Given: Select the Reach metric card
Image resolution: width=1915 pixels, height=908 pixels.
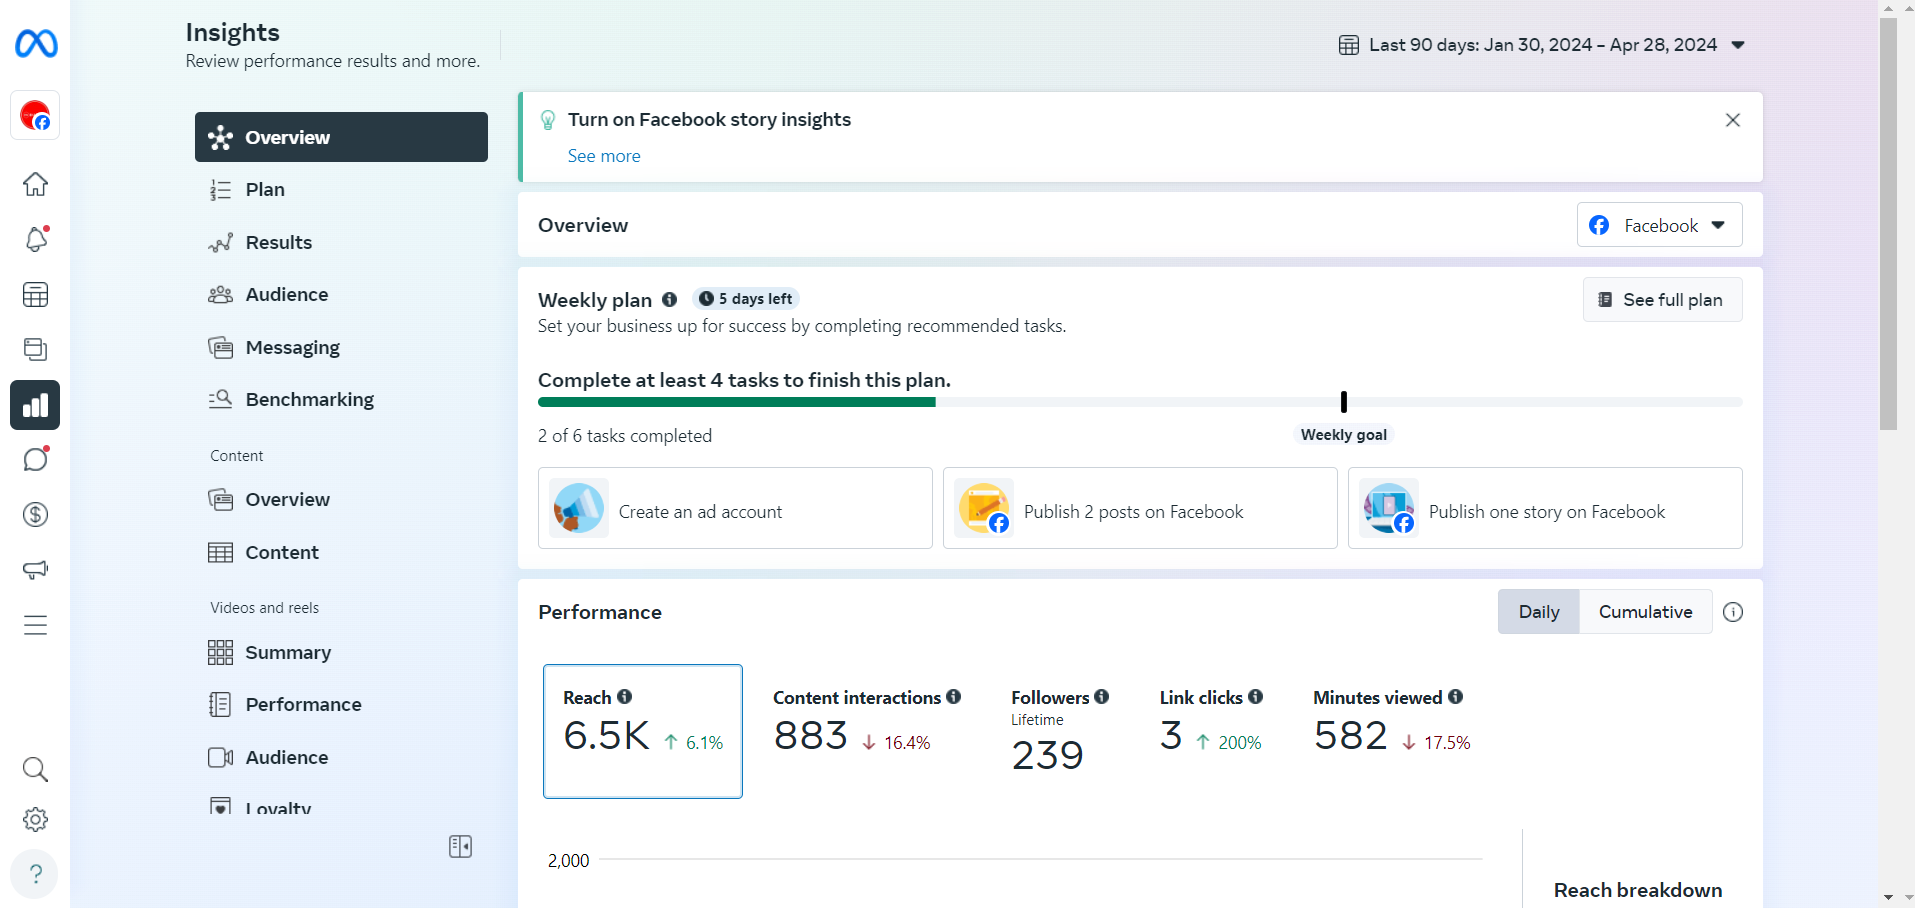Looking at the screenshot, I should pyautogui.click(x=642, y=731).
